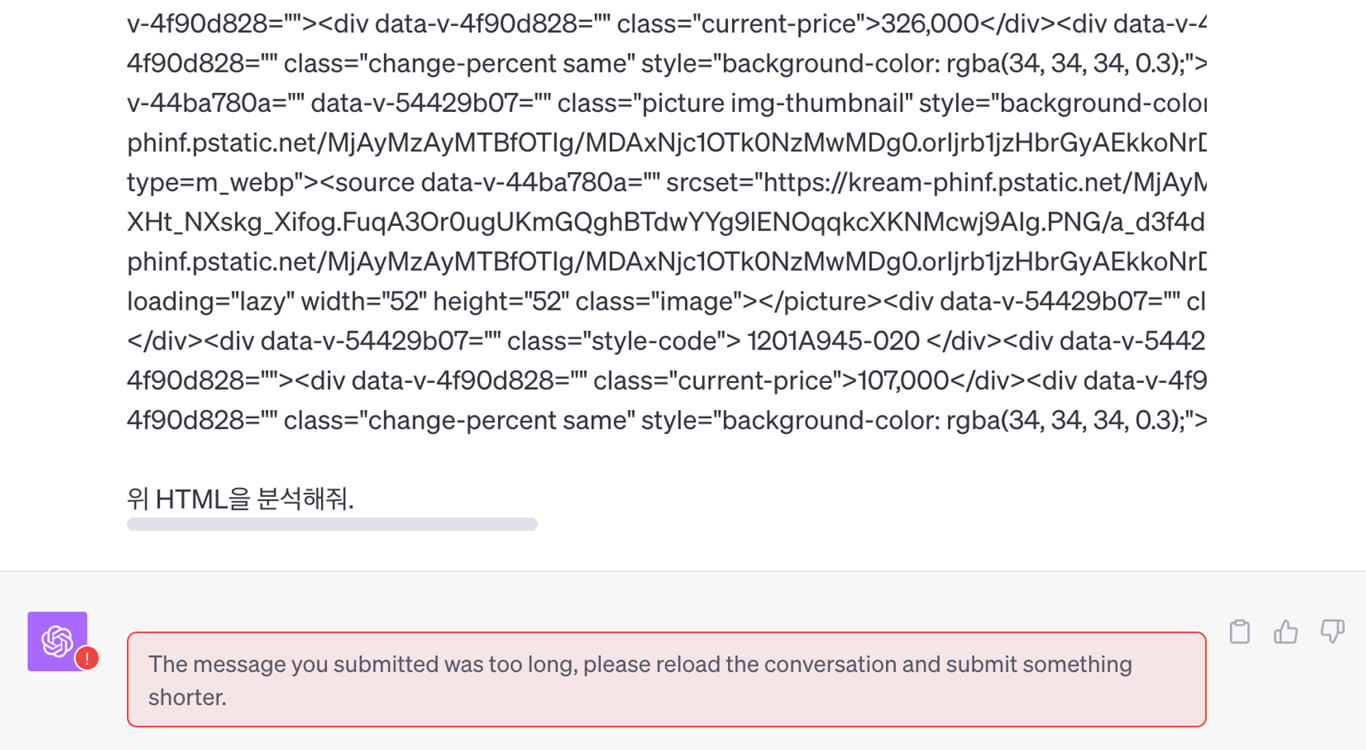Click the line starting 'XHt_NXskg_Xifog'
The height and width of the screenshot is (750, 1366).
pos(666,222)
